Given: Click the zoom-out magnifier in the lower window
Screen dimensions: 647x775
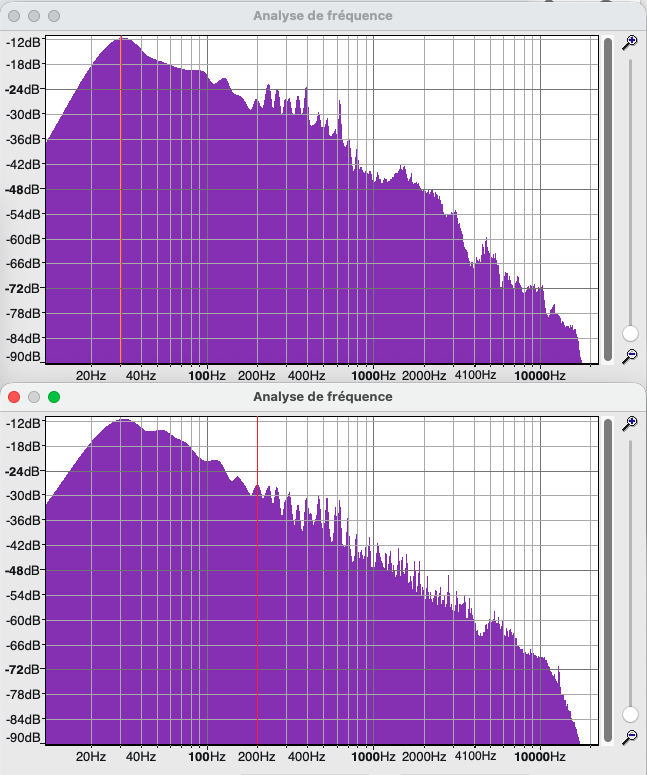Looking at the screenshot, I should tap(629, 737).
